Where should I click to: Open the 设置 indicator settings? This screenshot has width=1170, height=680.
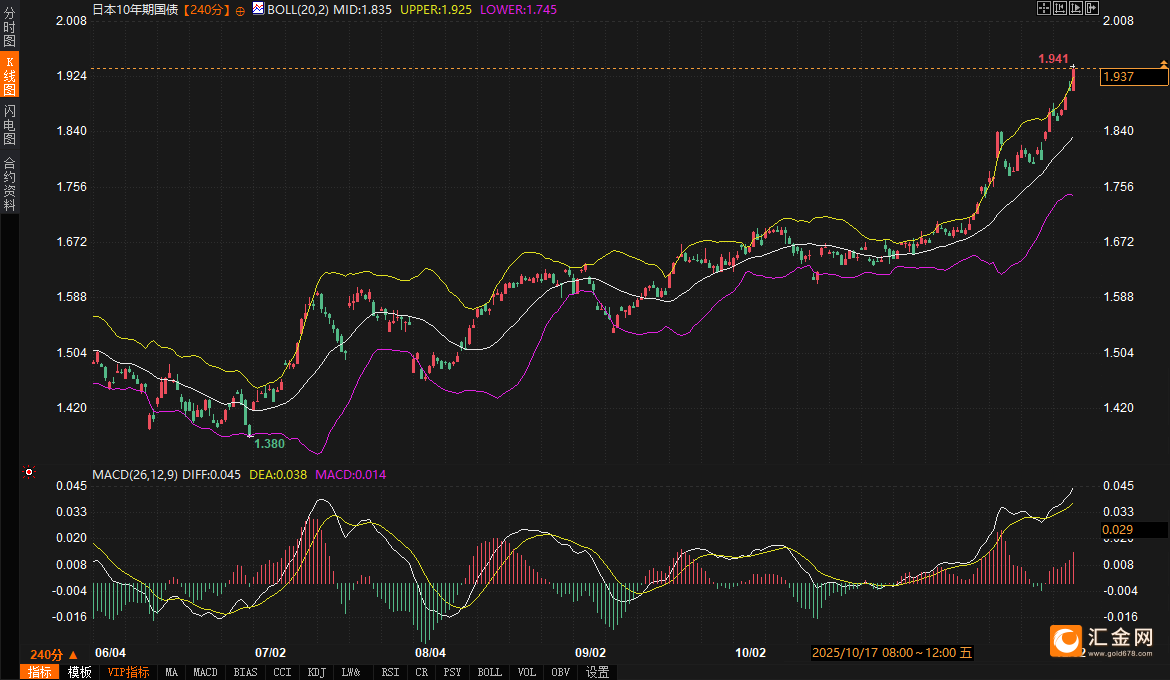click(x=597, y=672)
